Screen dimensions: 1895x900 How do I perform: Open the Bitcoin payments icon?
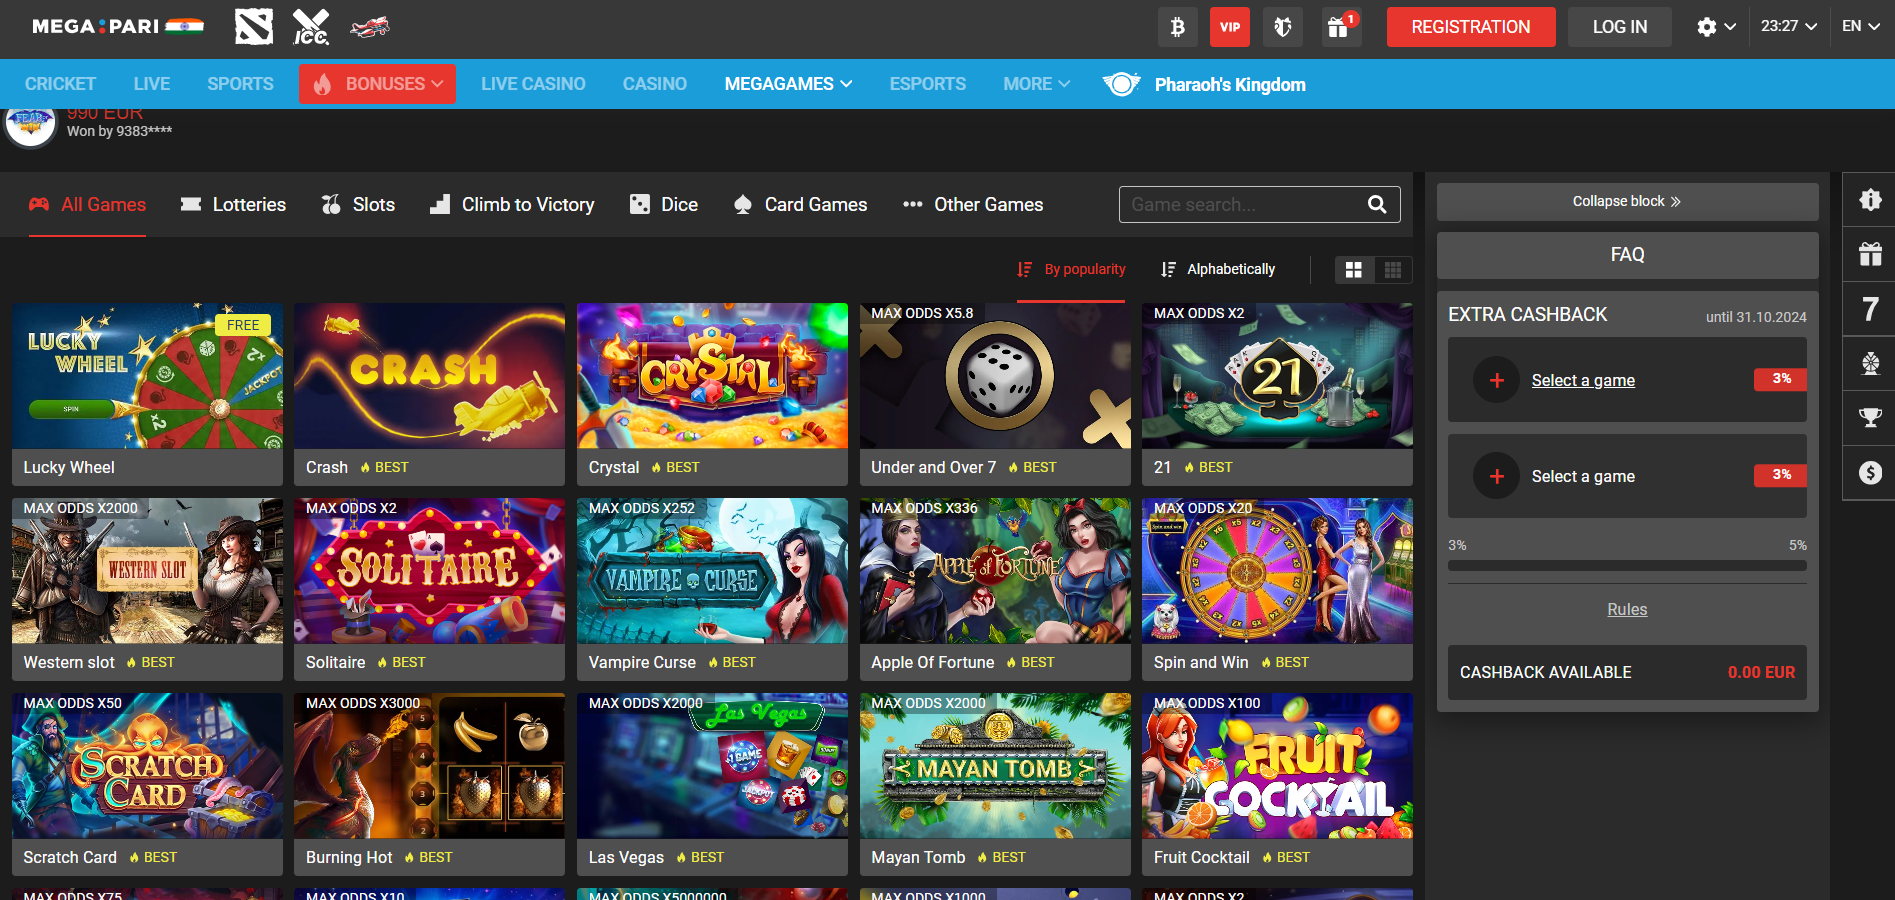(1178, 27)
